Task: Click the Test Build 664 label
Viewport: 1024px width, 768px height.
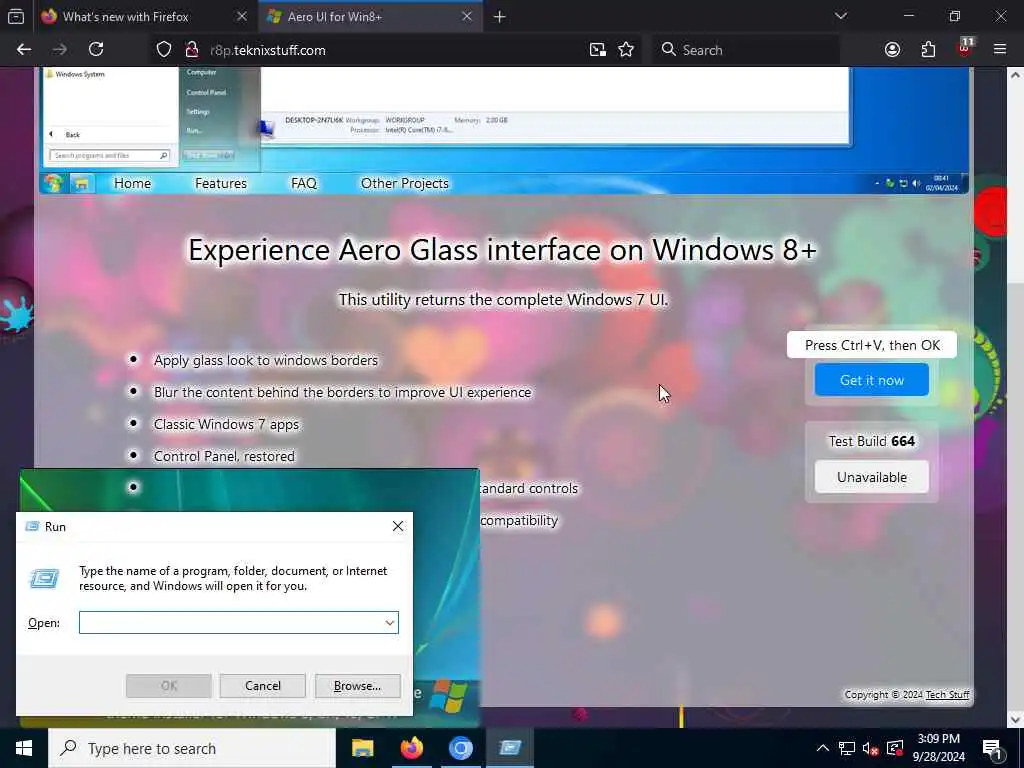Action: click(872, 441)
